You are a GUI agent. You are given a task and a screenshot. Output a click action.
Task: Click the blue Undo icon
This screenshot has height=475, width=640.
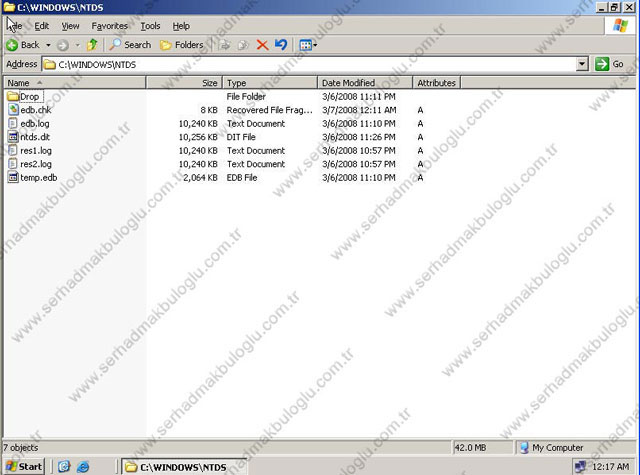click(x=281, y=44)
